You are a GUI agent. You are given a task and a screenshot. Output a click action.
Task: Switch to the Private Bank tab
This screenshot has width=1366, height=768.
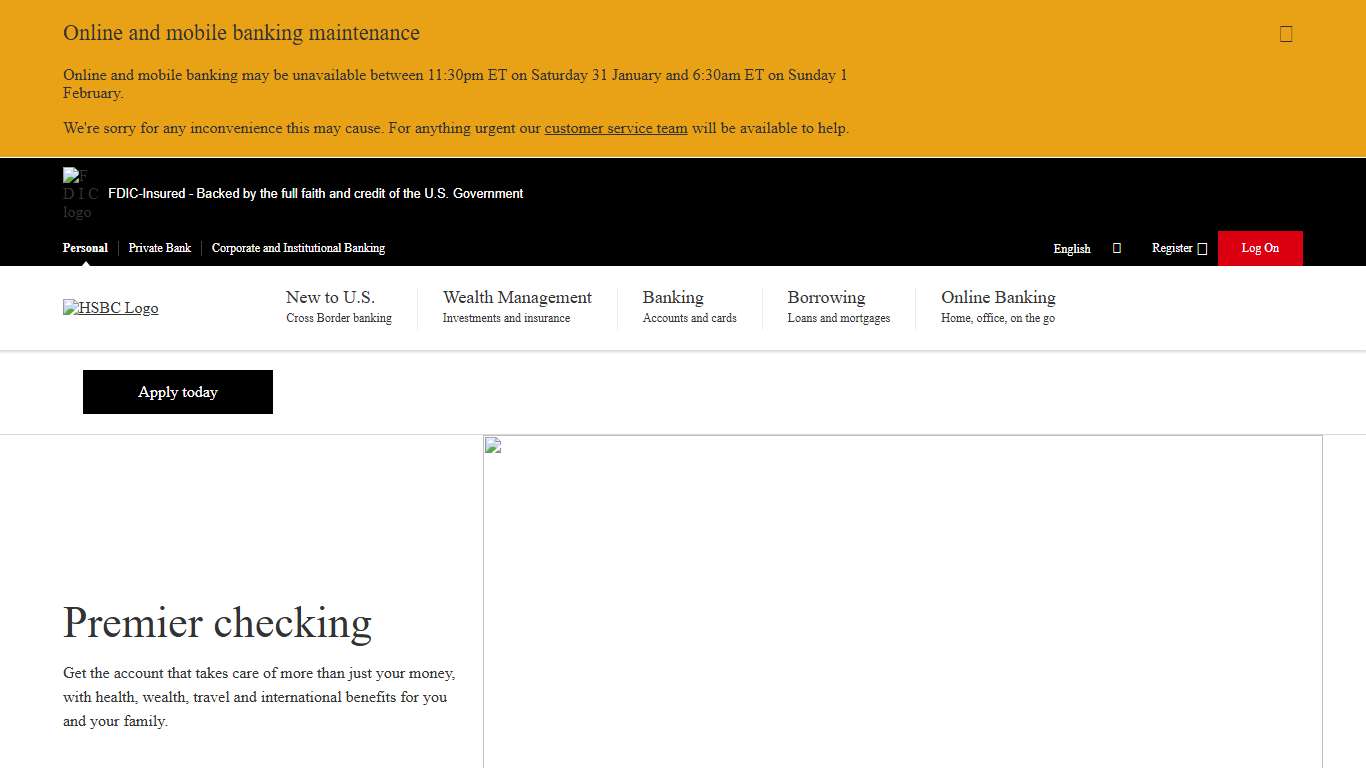[159, 248]
